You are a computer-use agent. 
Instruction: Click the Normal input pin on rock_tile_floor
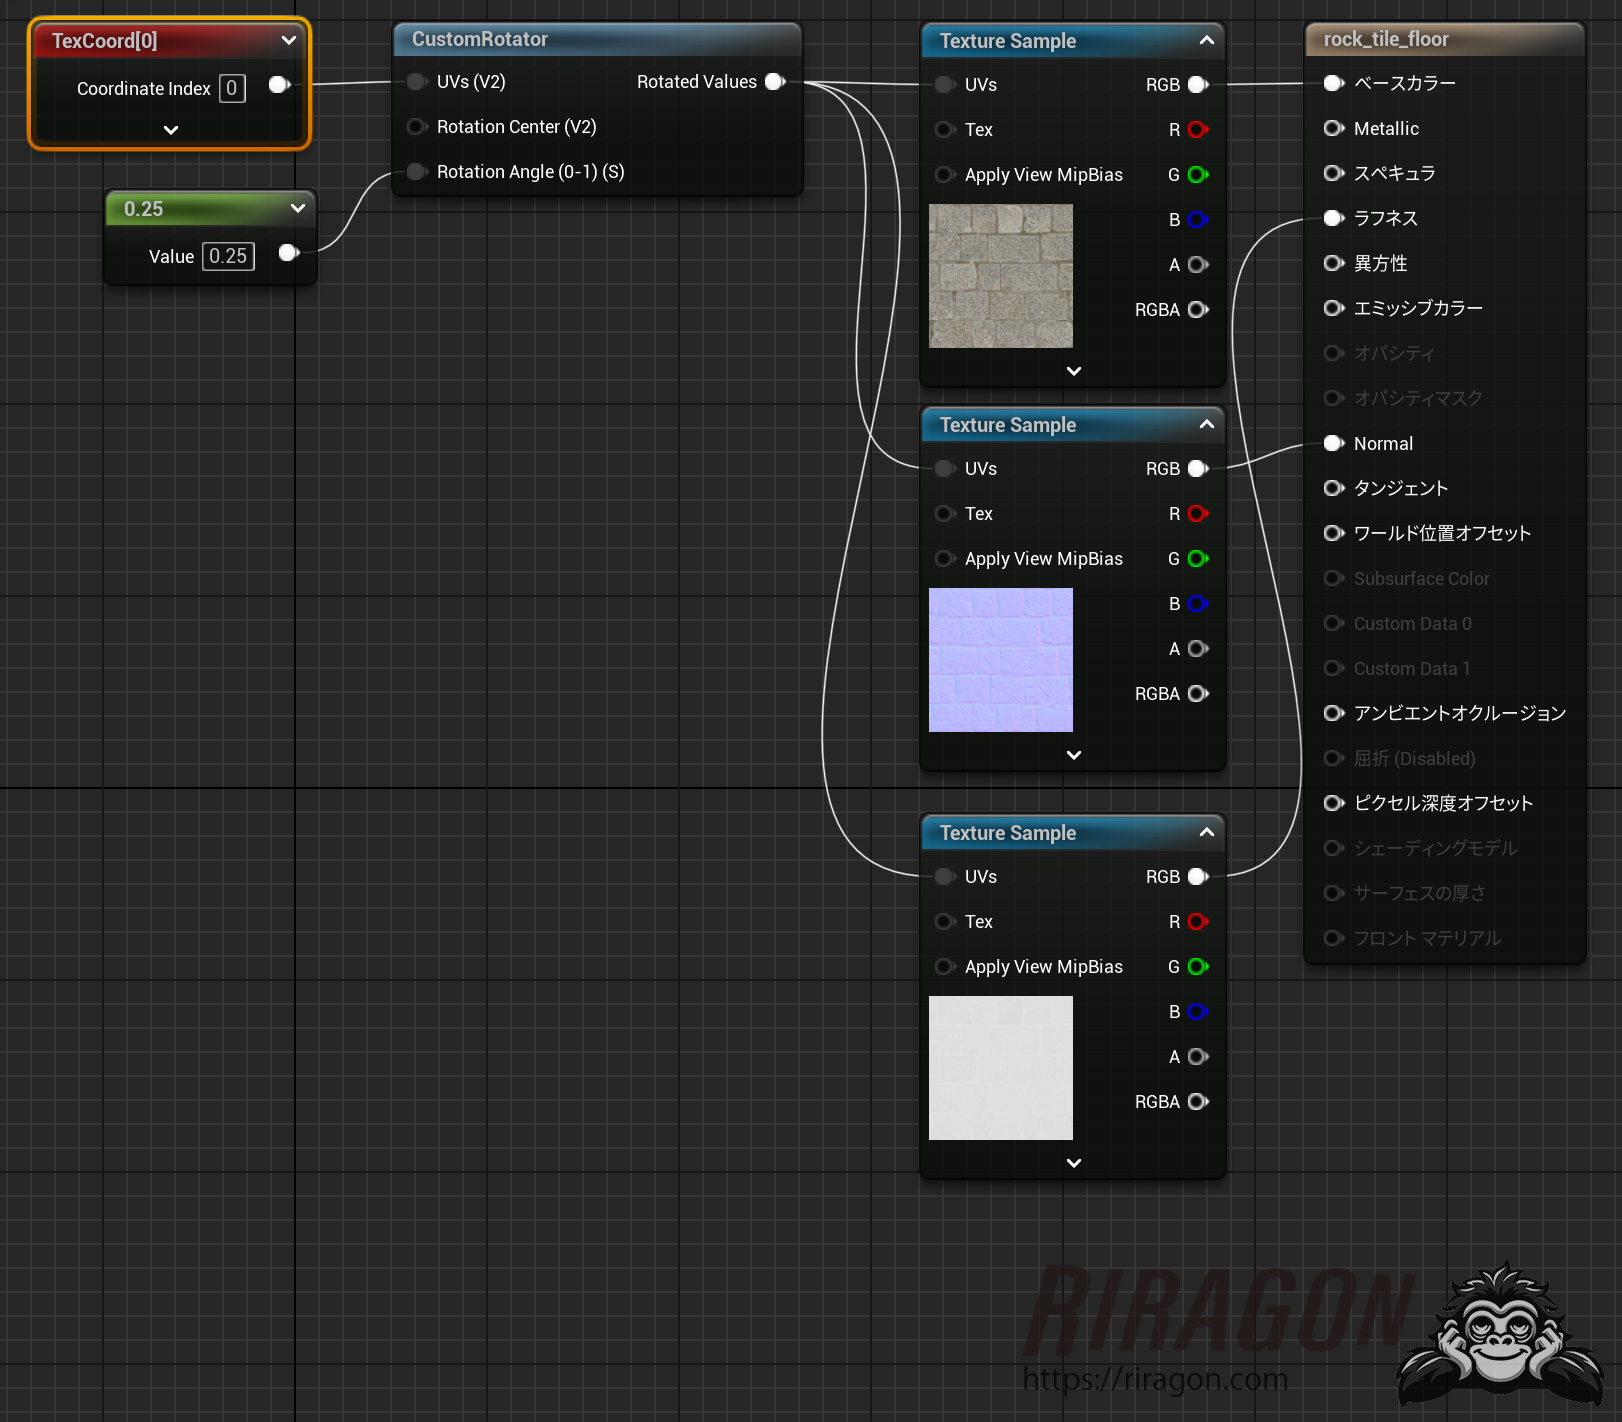point(1333,443)
